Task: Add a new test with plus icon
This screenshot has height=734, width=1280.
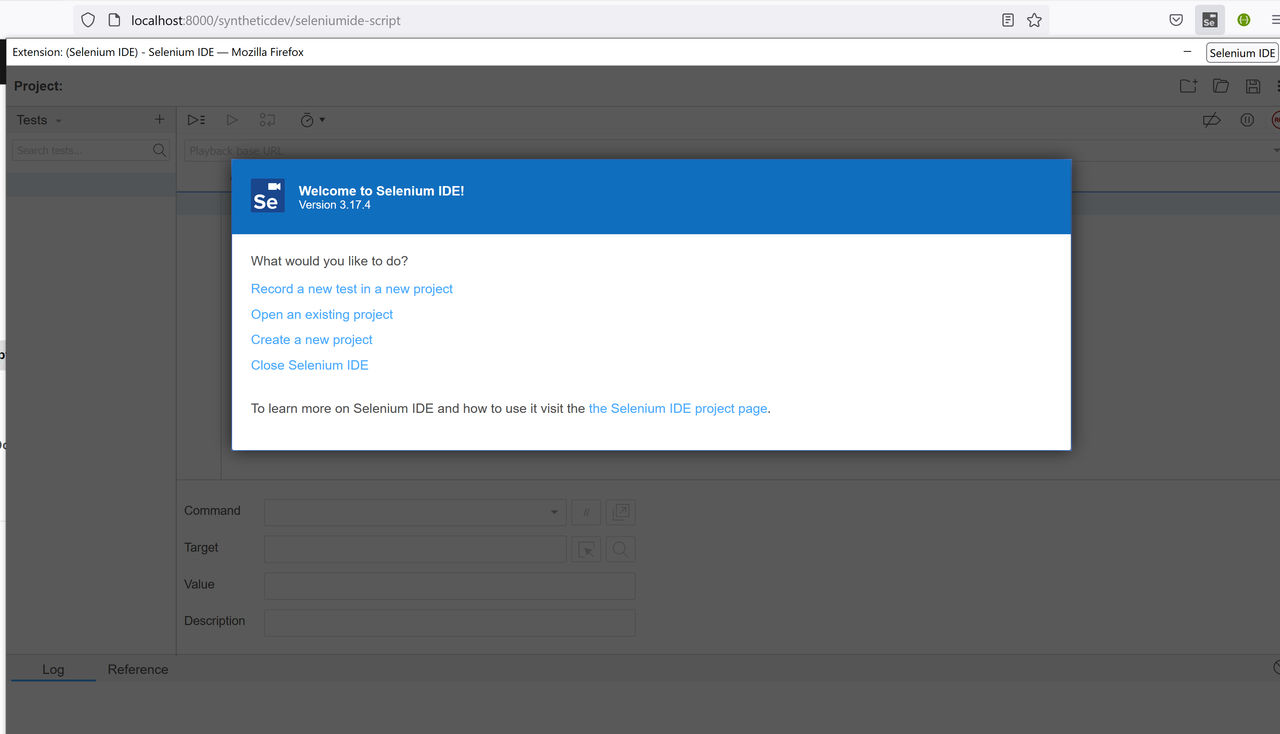Action: pyautogui.click(x=159, y=120)
